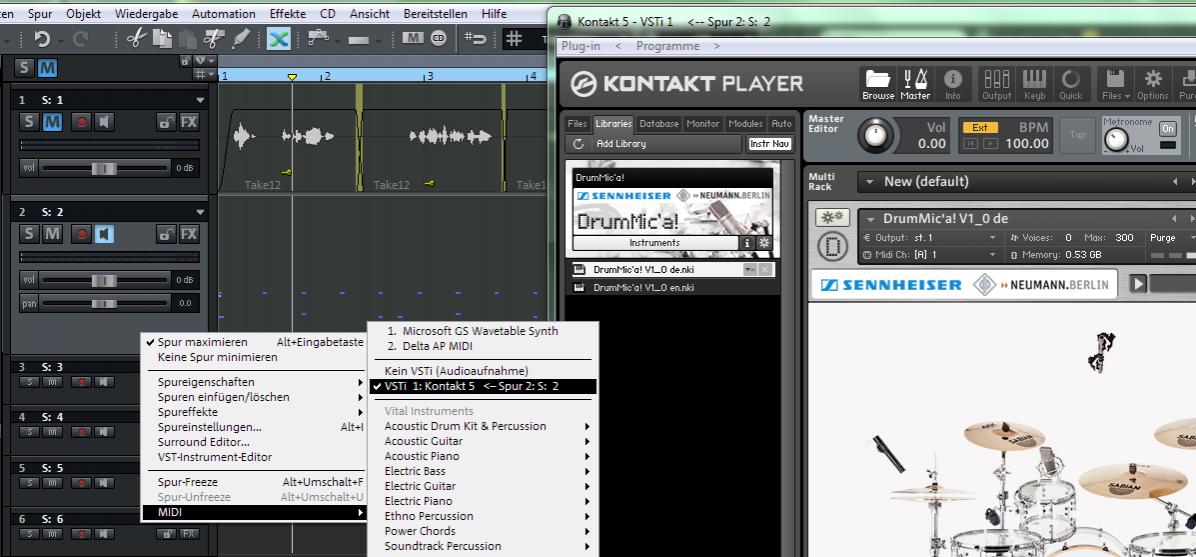Image resolution: width=1196 pixels, height=557 pixels.
Task: Click the Tap tempo button
Action: point(1077,134)
